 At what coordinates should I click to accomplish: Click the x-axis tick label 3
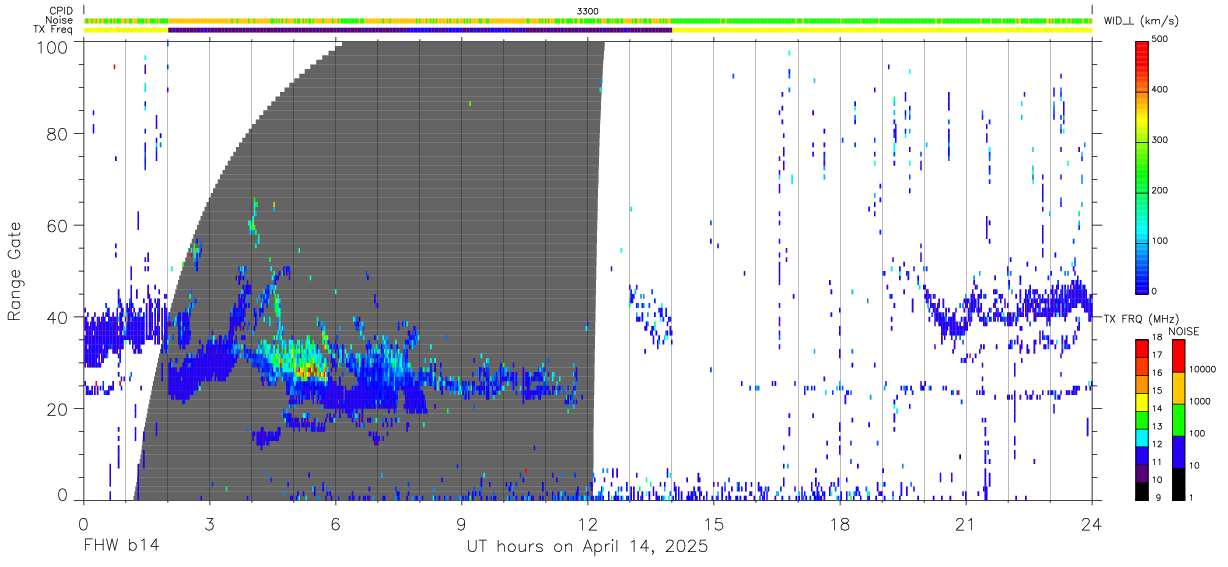[x=208, y=524]
